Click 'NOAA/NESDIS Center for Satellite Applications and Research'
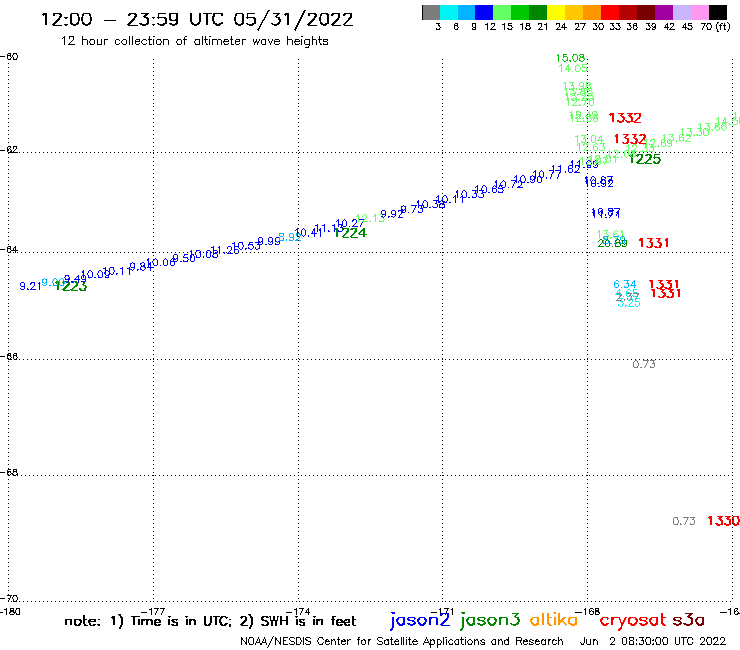Screen dimensions: 740x650 coord(402,641)
